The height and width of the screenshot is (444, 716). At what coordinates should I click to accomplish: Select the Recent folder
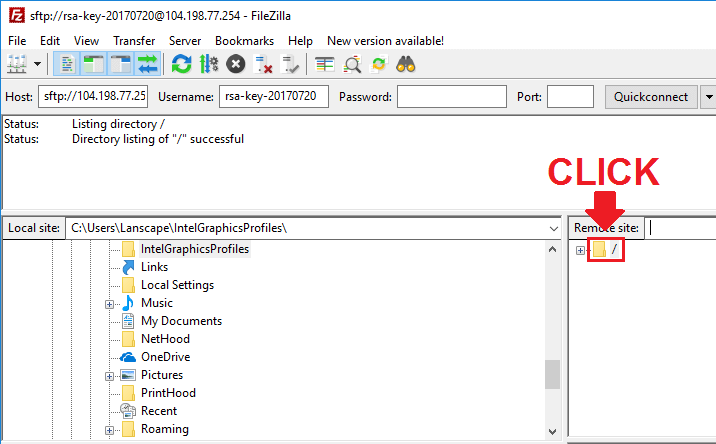click(159, 411)
